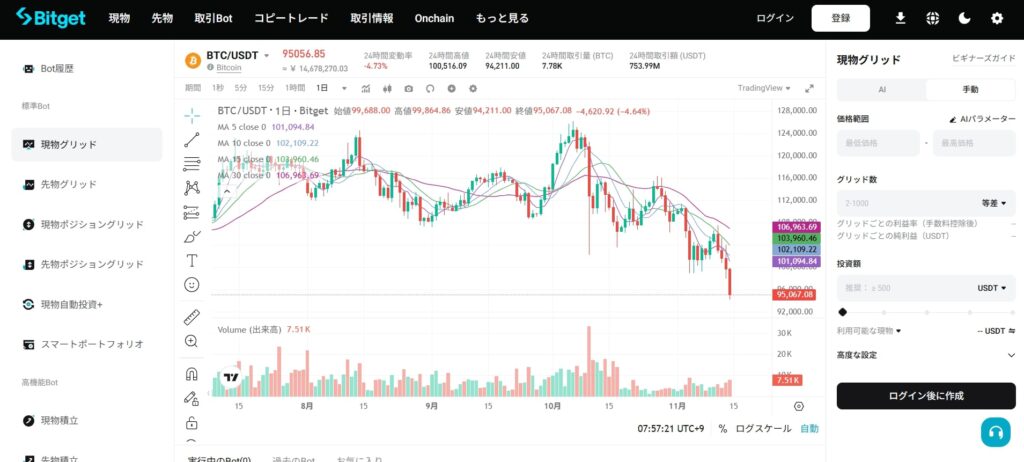Open the ビギナーズガイド link
This screenshot has width=1024, height=462.
984,60
